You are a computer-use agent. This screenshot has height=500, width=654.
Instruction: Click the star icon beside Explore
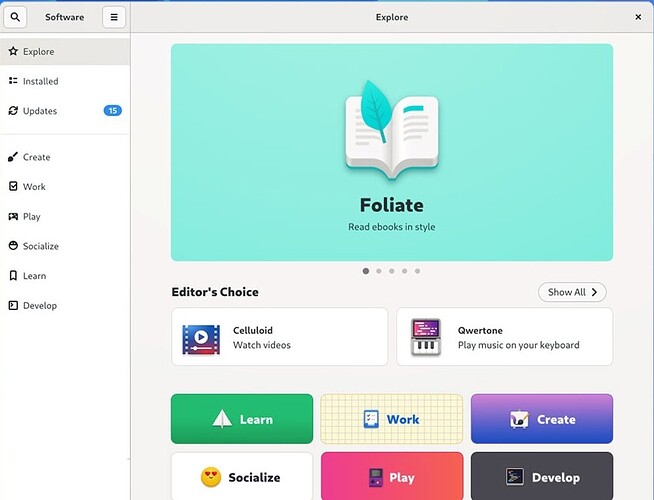13,51
